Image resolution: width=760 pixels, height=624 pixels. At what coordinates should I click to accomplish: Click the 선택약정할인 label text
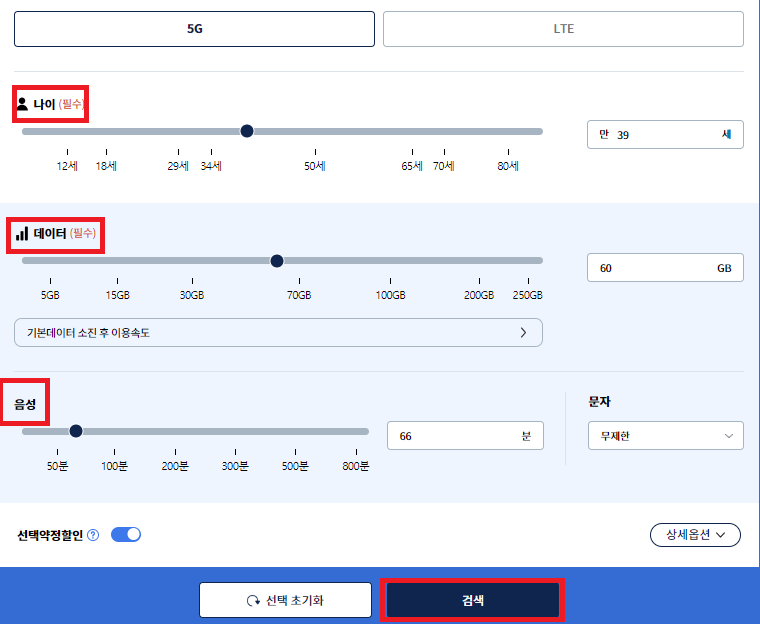pos(50,535)
